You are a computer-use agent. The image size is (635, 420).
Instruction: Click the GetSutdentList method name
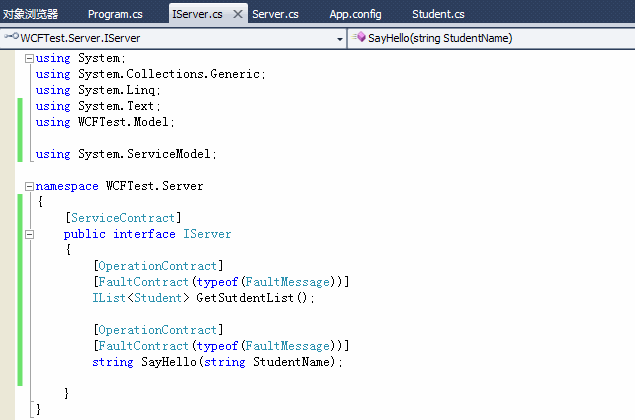pos(245,298)
